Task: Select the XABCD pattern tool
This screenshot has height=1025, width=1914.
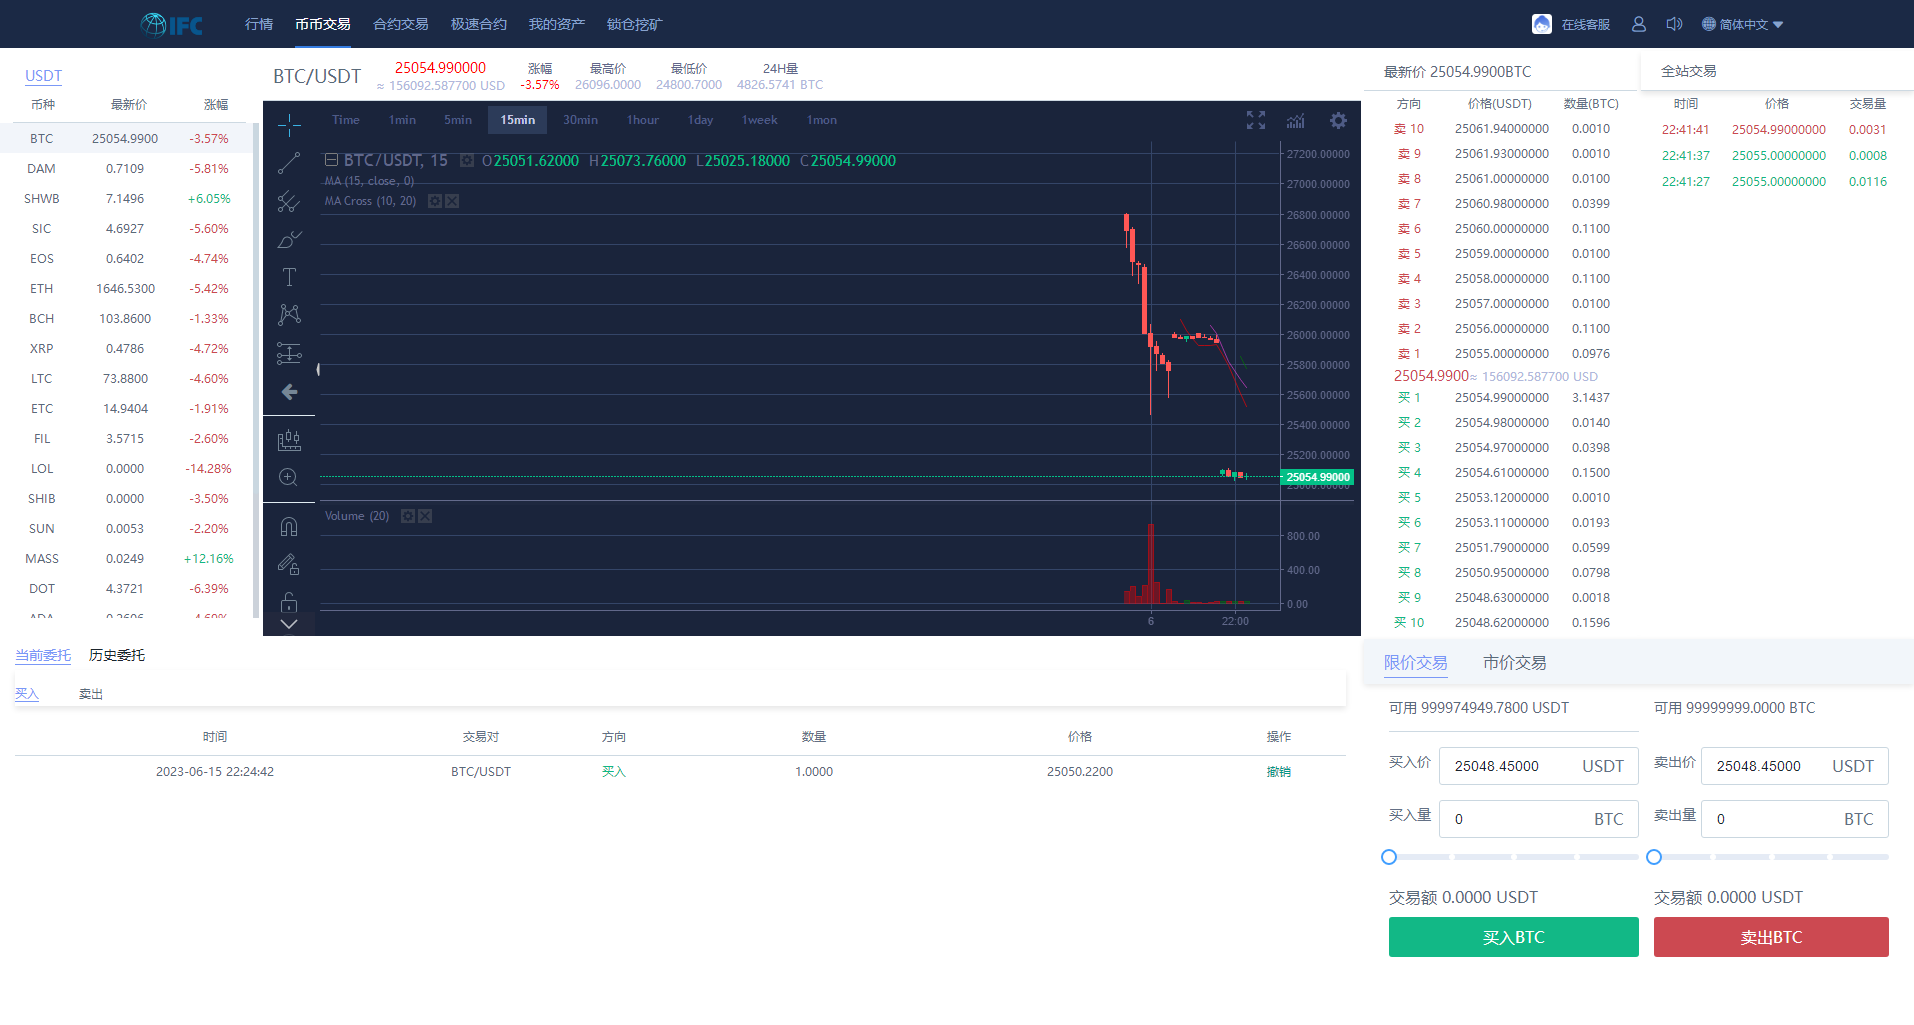Action: point(289,315)
